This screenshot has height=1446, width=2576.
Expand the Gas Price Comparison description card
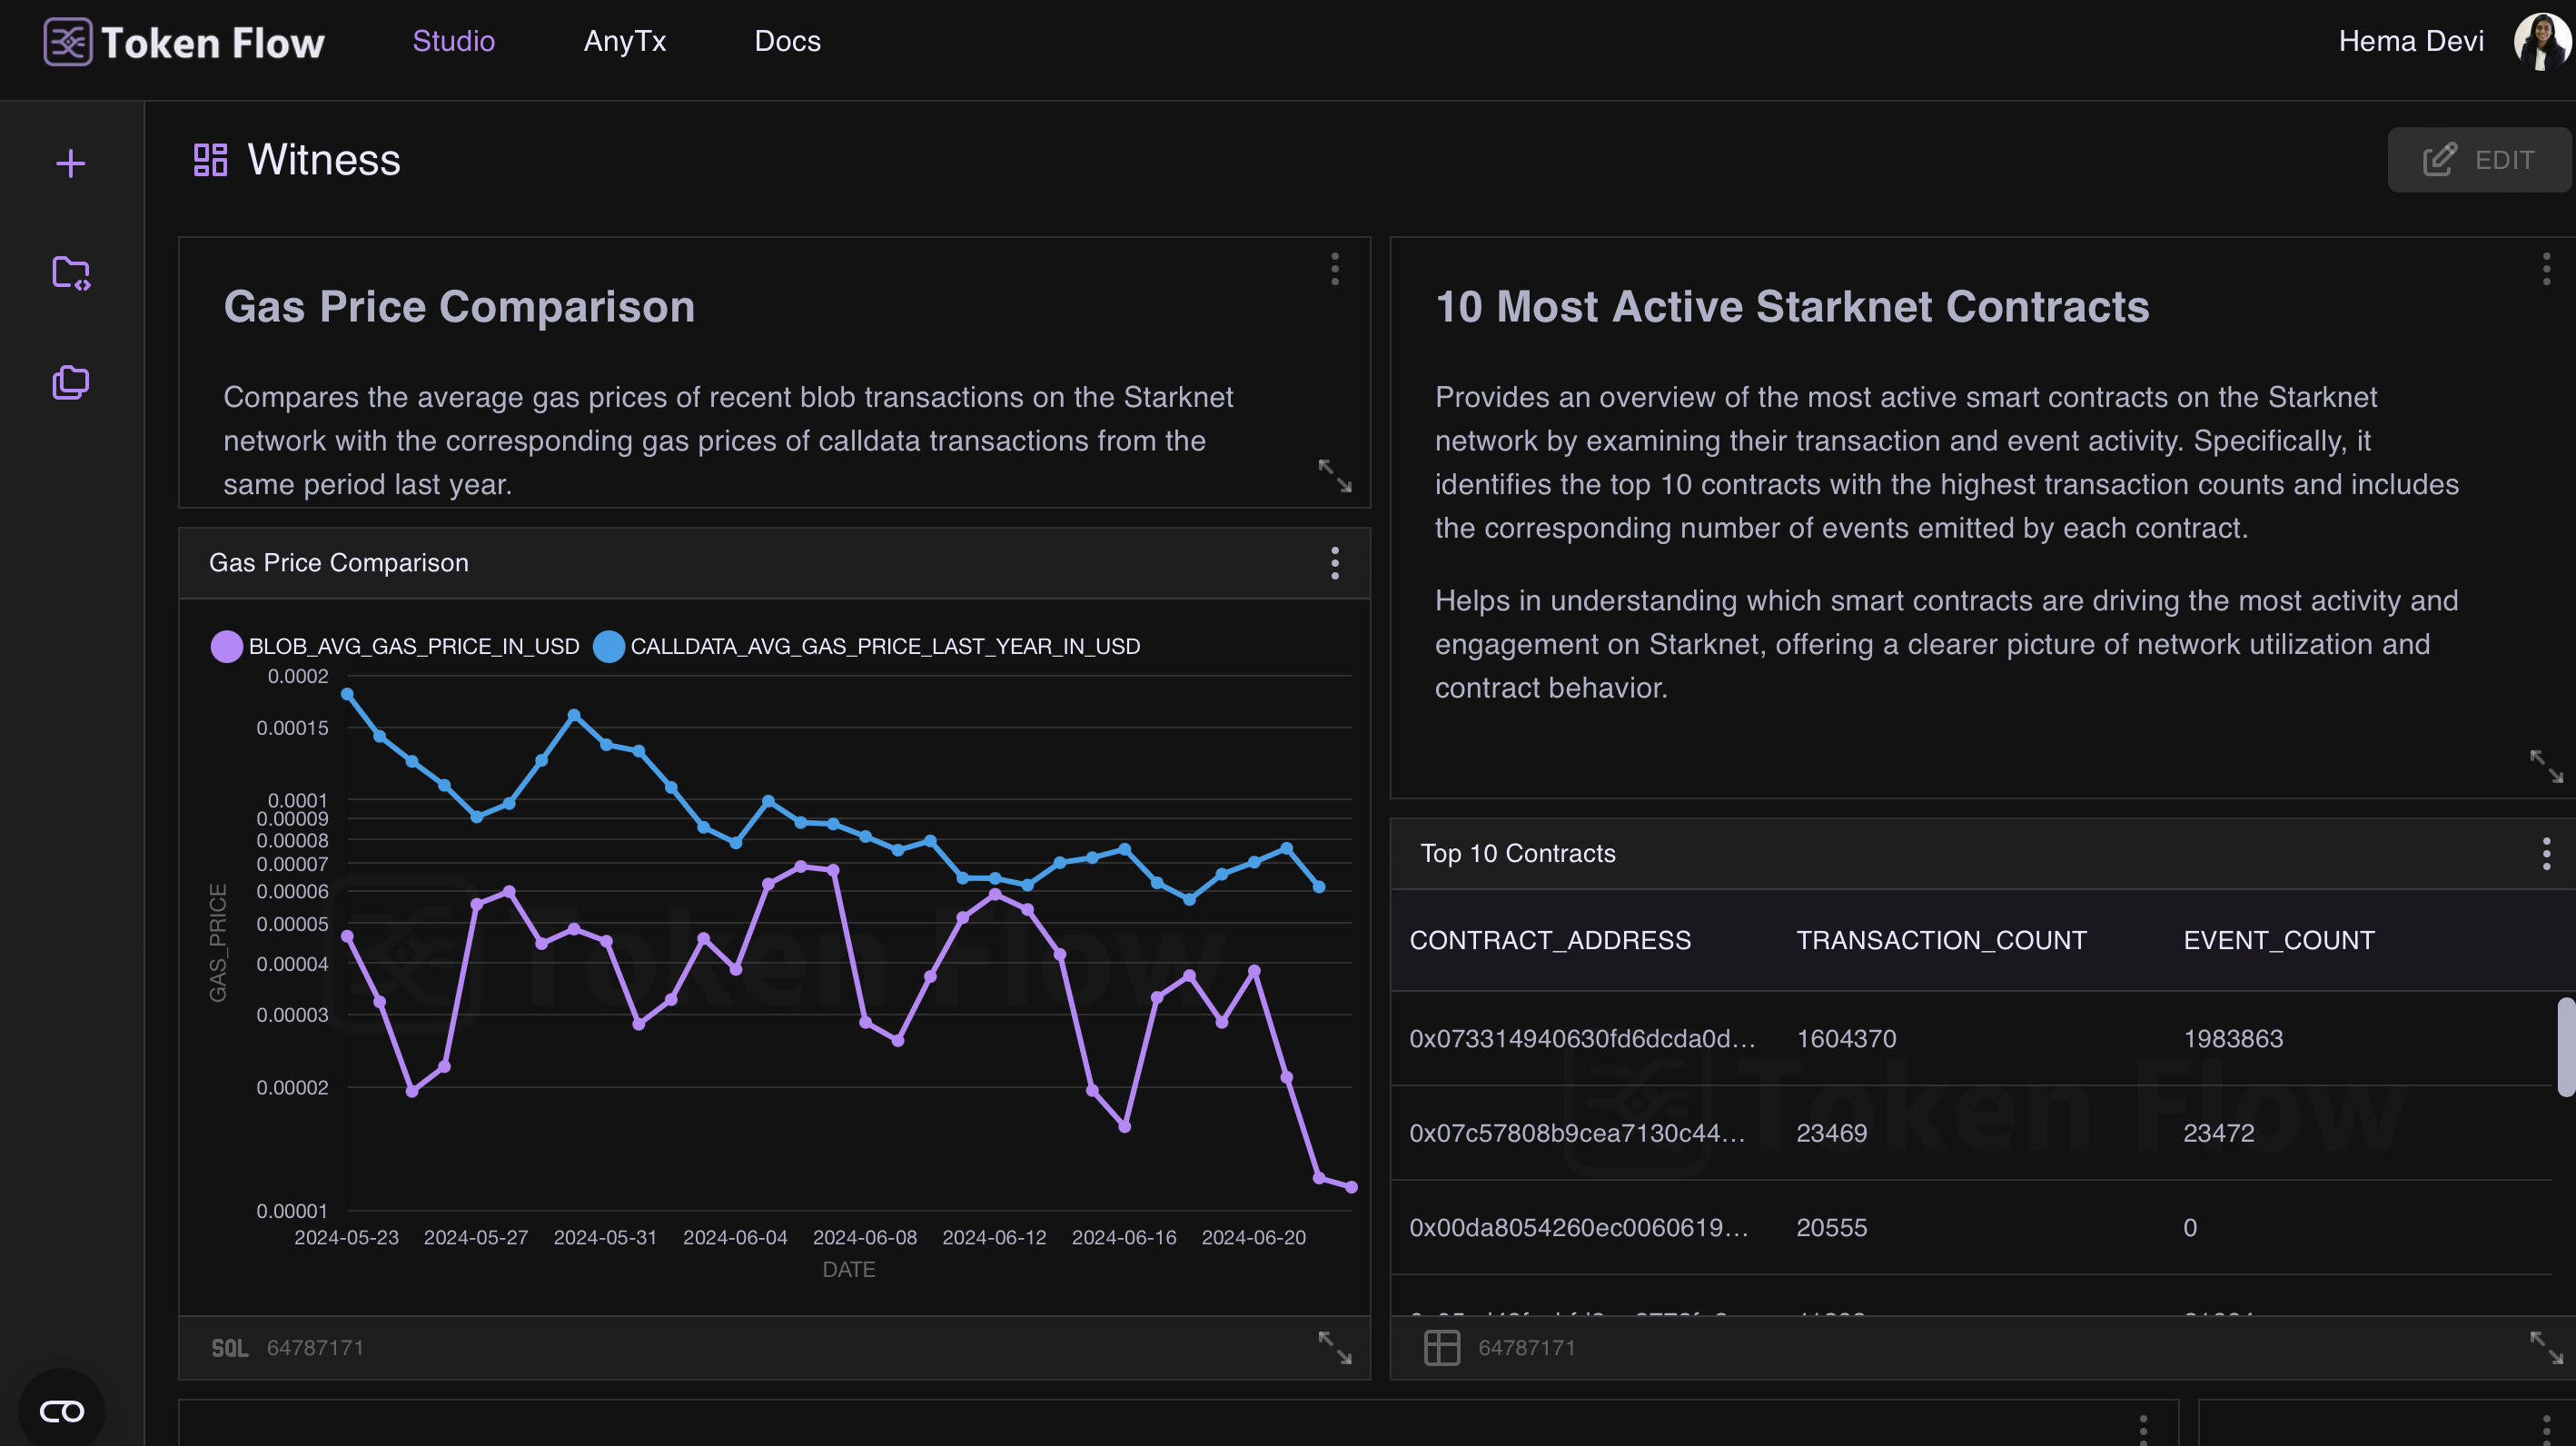(1335, 476)
